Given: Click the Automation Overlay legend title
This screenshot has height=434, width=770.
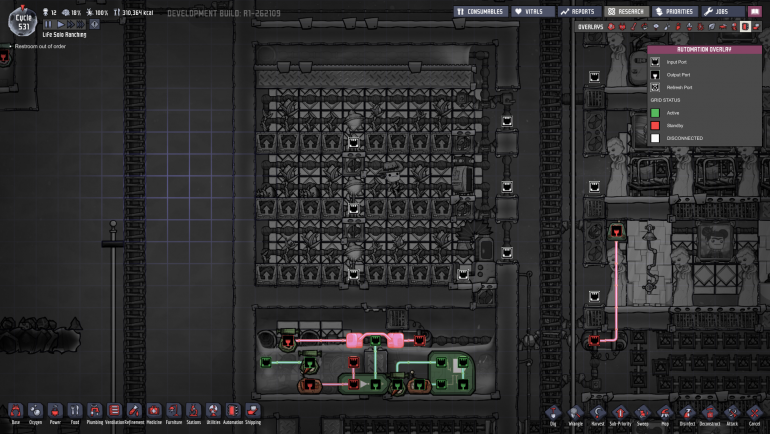Looking at the screenshot, I should click(704, 50).
